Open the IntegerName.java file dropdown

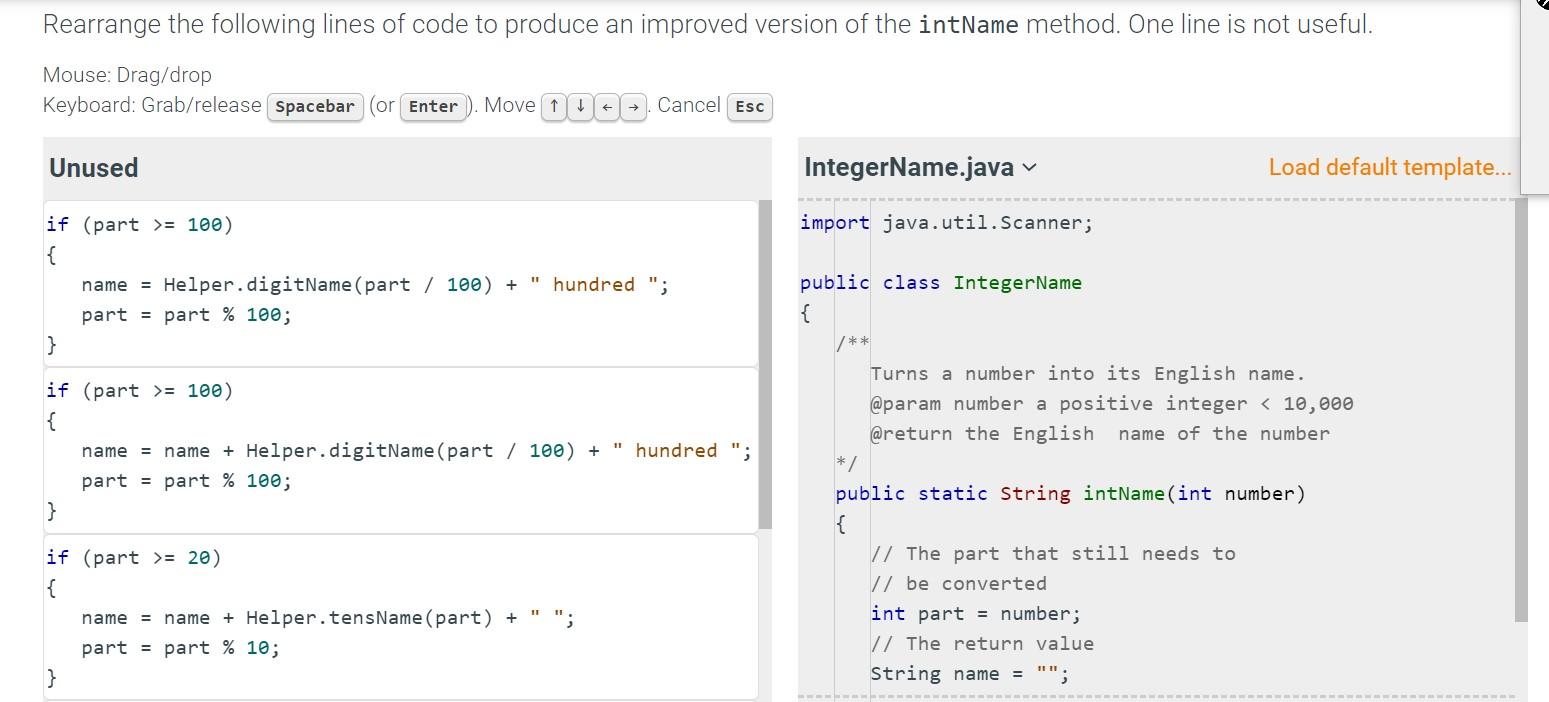[920, 167]
